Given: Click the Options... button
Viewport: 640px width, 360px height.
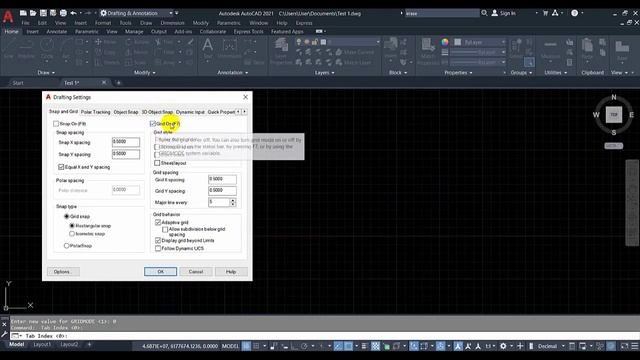Looking at the screenshot, I should (x=63, y=271).
